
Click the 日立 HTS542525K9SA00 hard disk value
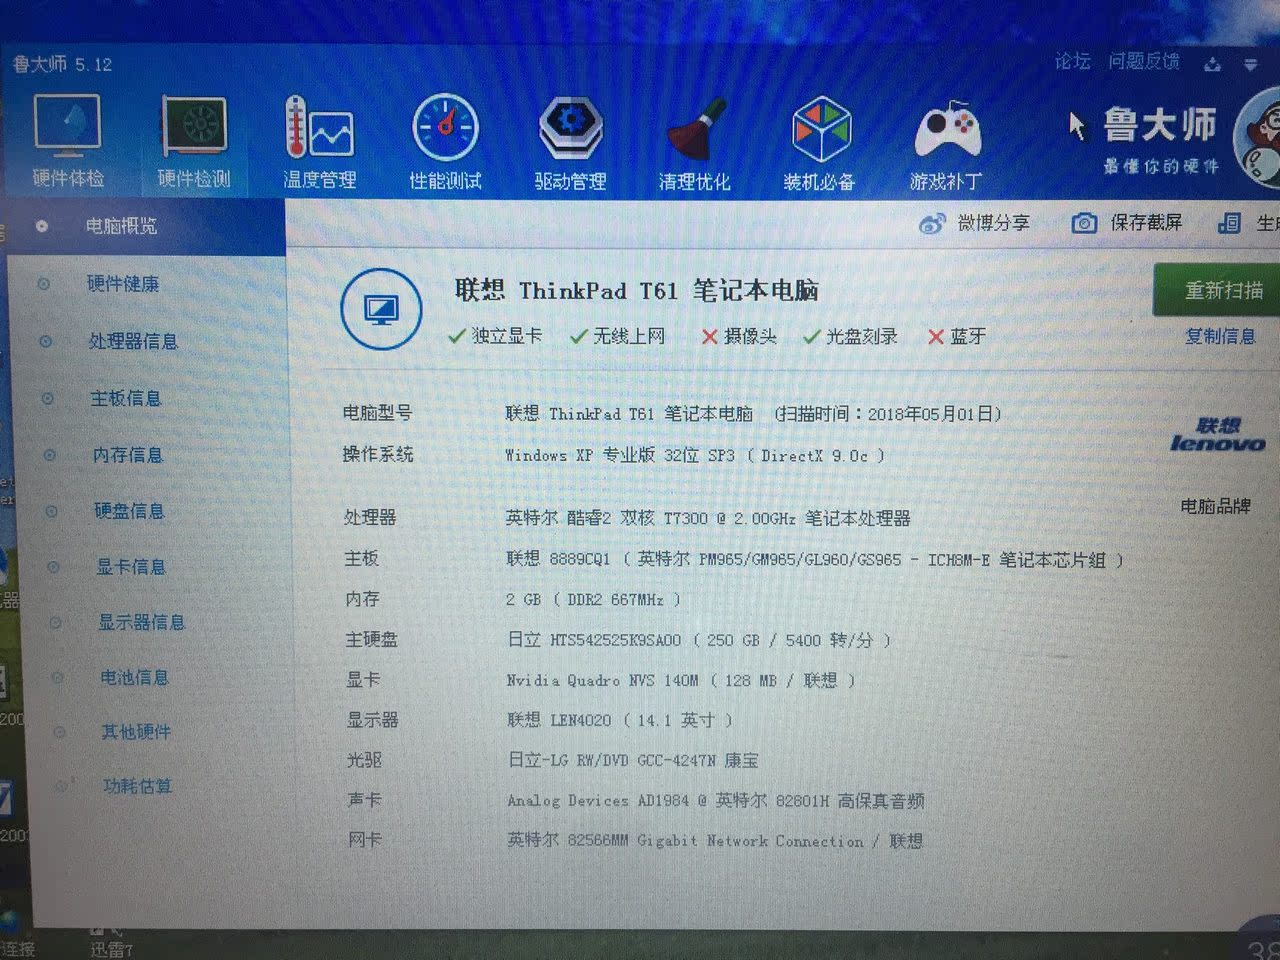pyautogui.click(x=699, y=640)
